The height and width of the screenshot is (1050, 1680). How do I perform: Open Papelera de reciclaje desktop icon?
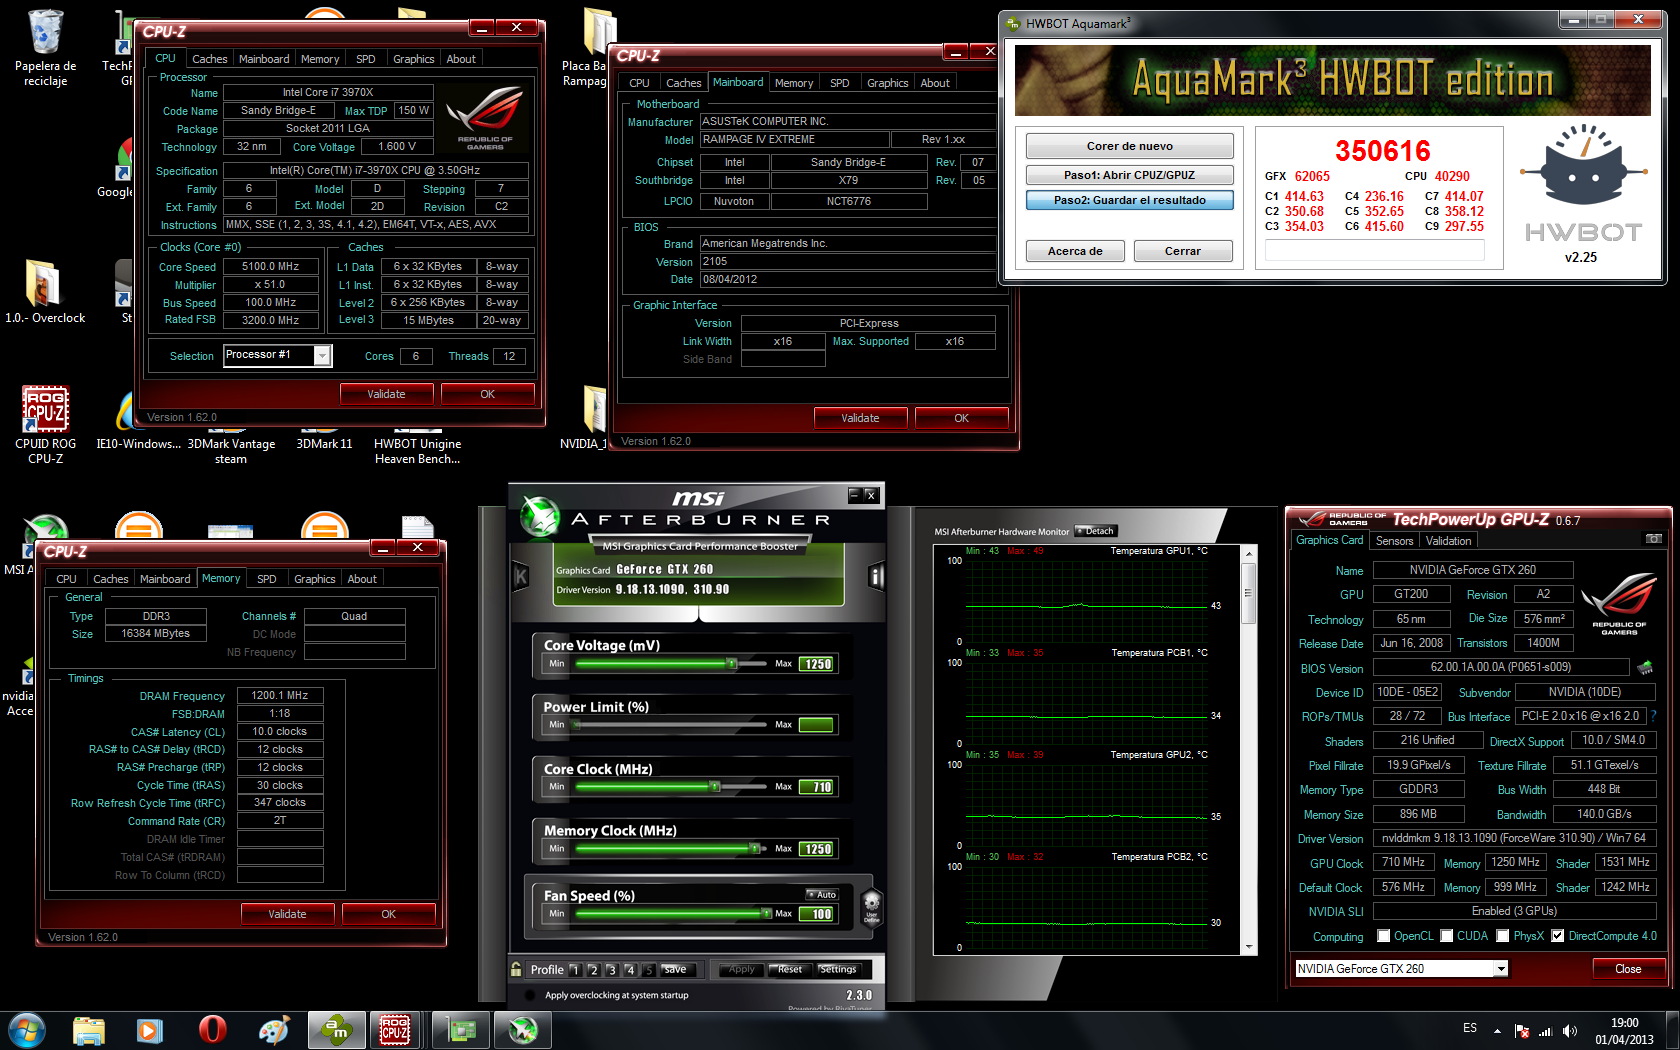(x=46, y=48)
